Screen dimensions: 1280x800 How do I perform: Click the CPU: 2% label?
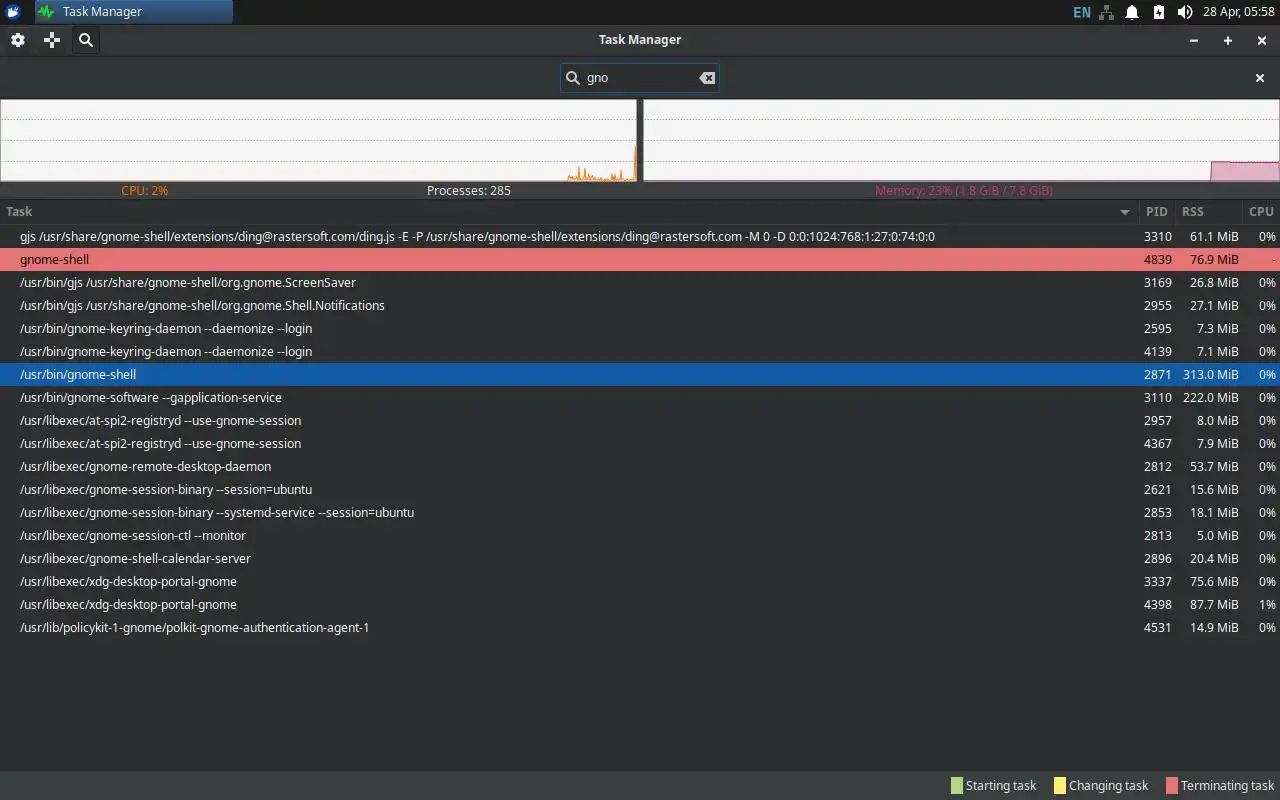pyautogui.click(x=145, y=191)
